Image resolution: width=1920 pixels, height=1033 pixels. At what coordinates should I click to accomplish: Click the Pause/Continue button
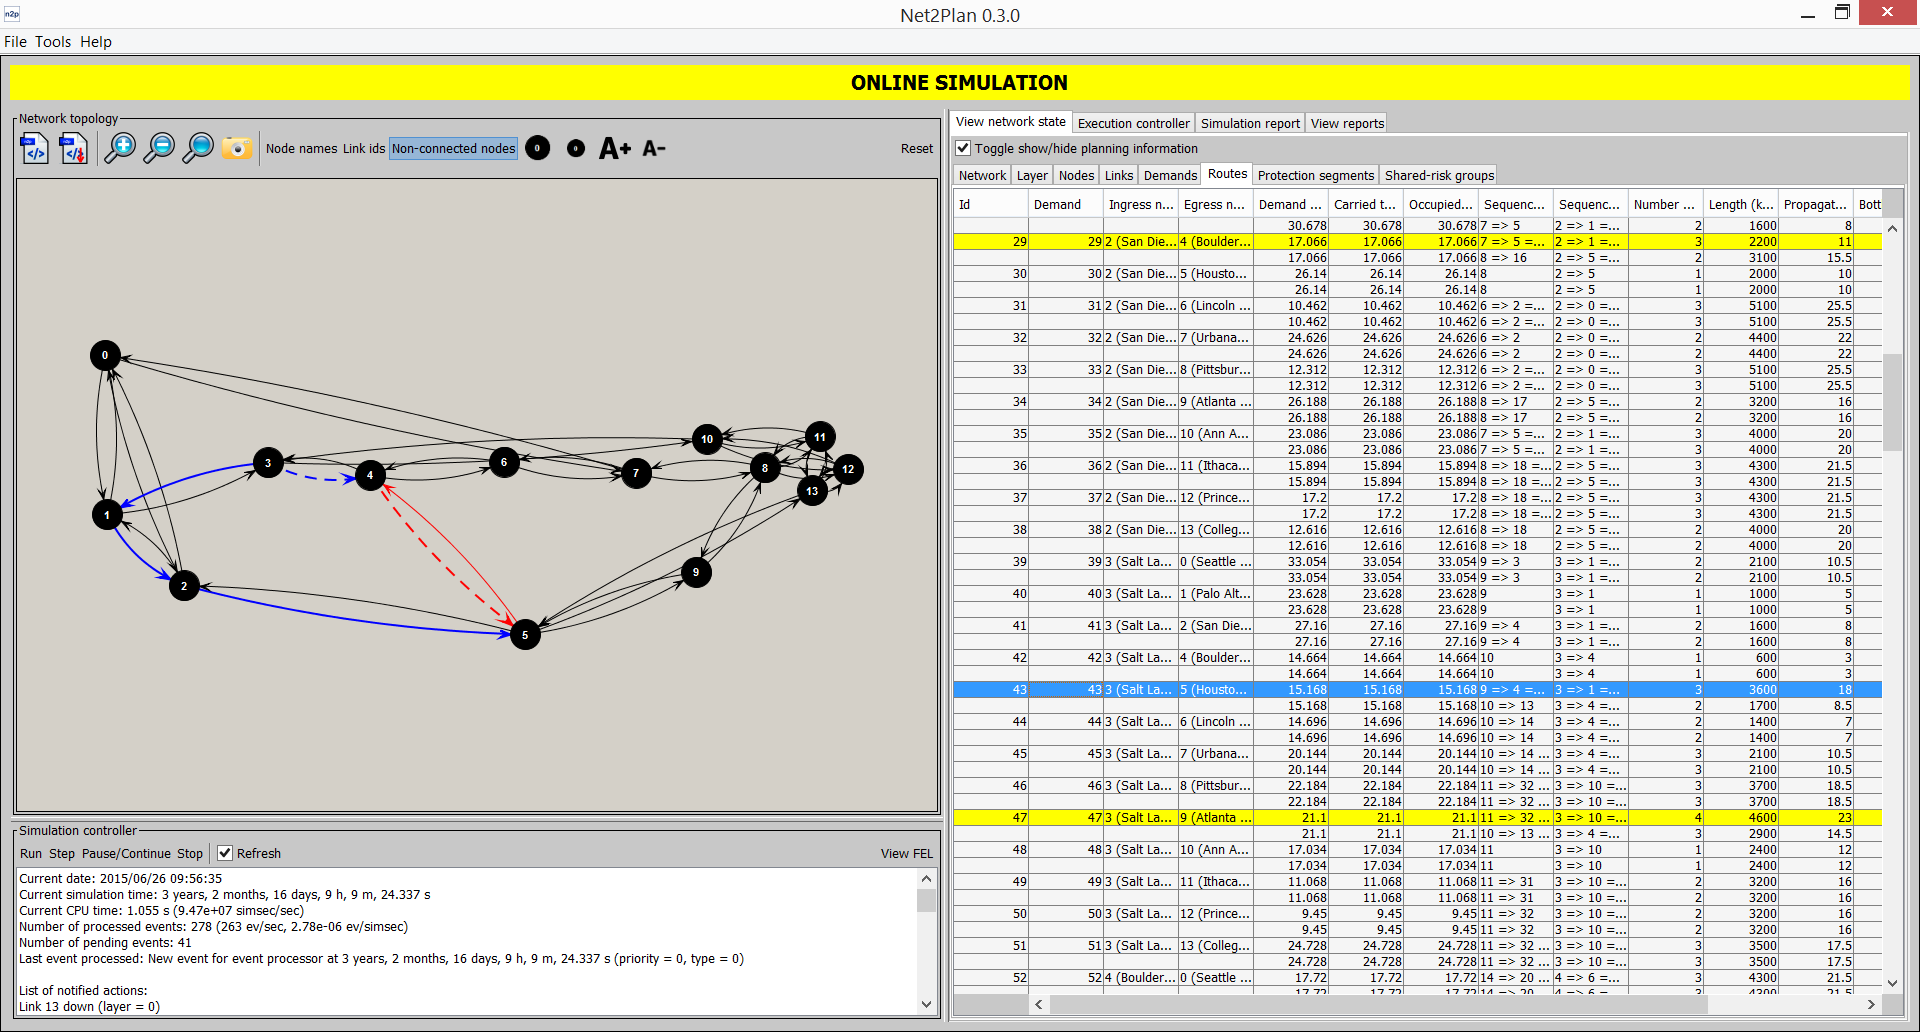point(126,853)
